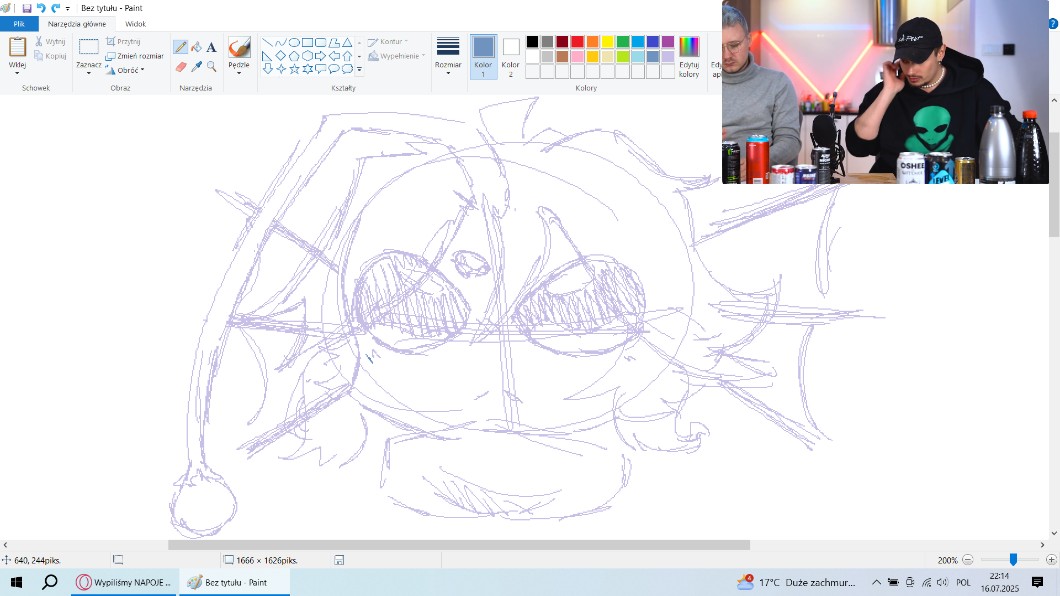
Task: Open the Pędzle brushes dropdown
Action: [x=239, y=70]
